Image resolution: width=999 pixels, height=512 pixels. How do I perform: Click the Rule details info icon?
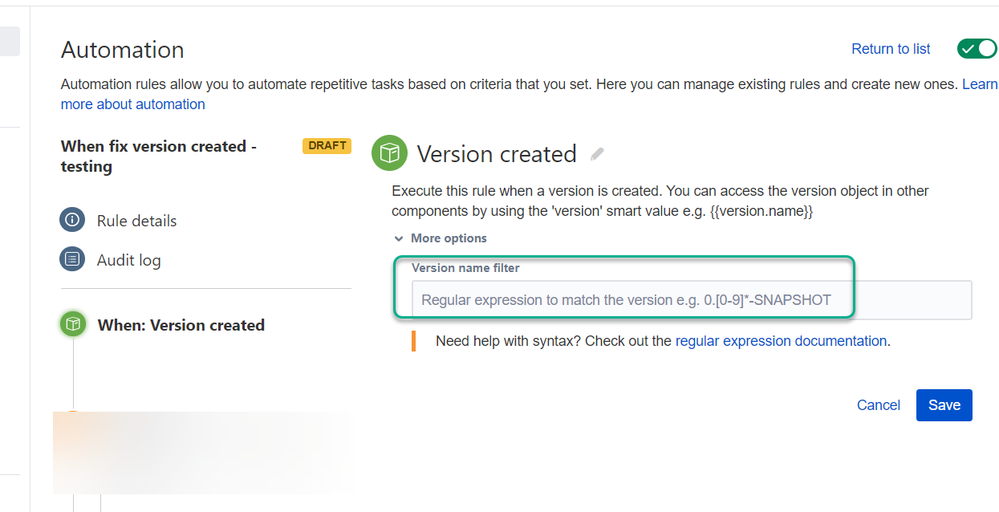pyautogui.click(x=72, y=220)
